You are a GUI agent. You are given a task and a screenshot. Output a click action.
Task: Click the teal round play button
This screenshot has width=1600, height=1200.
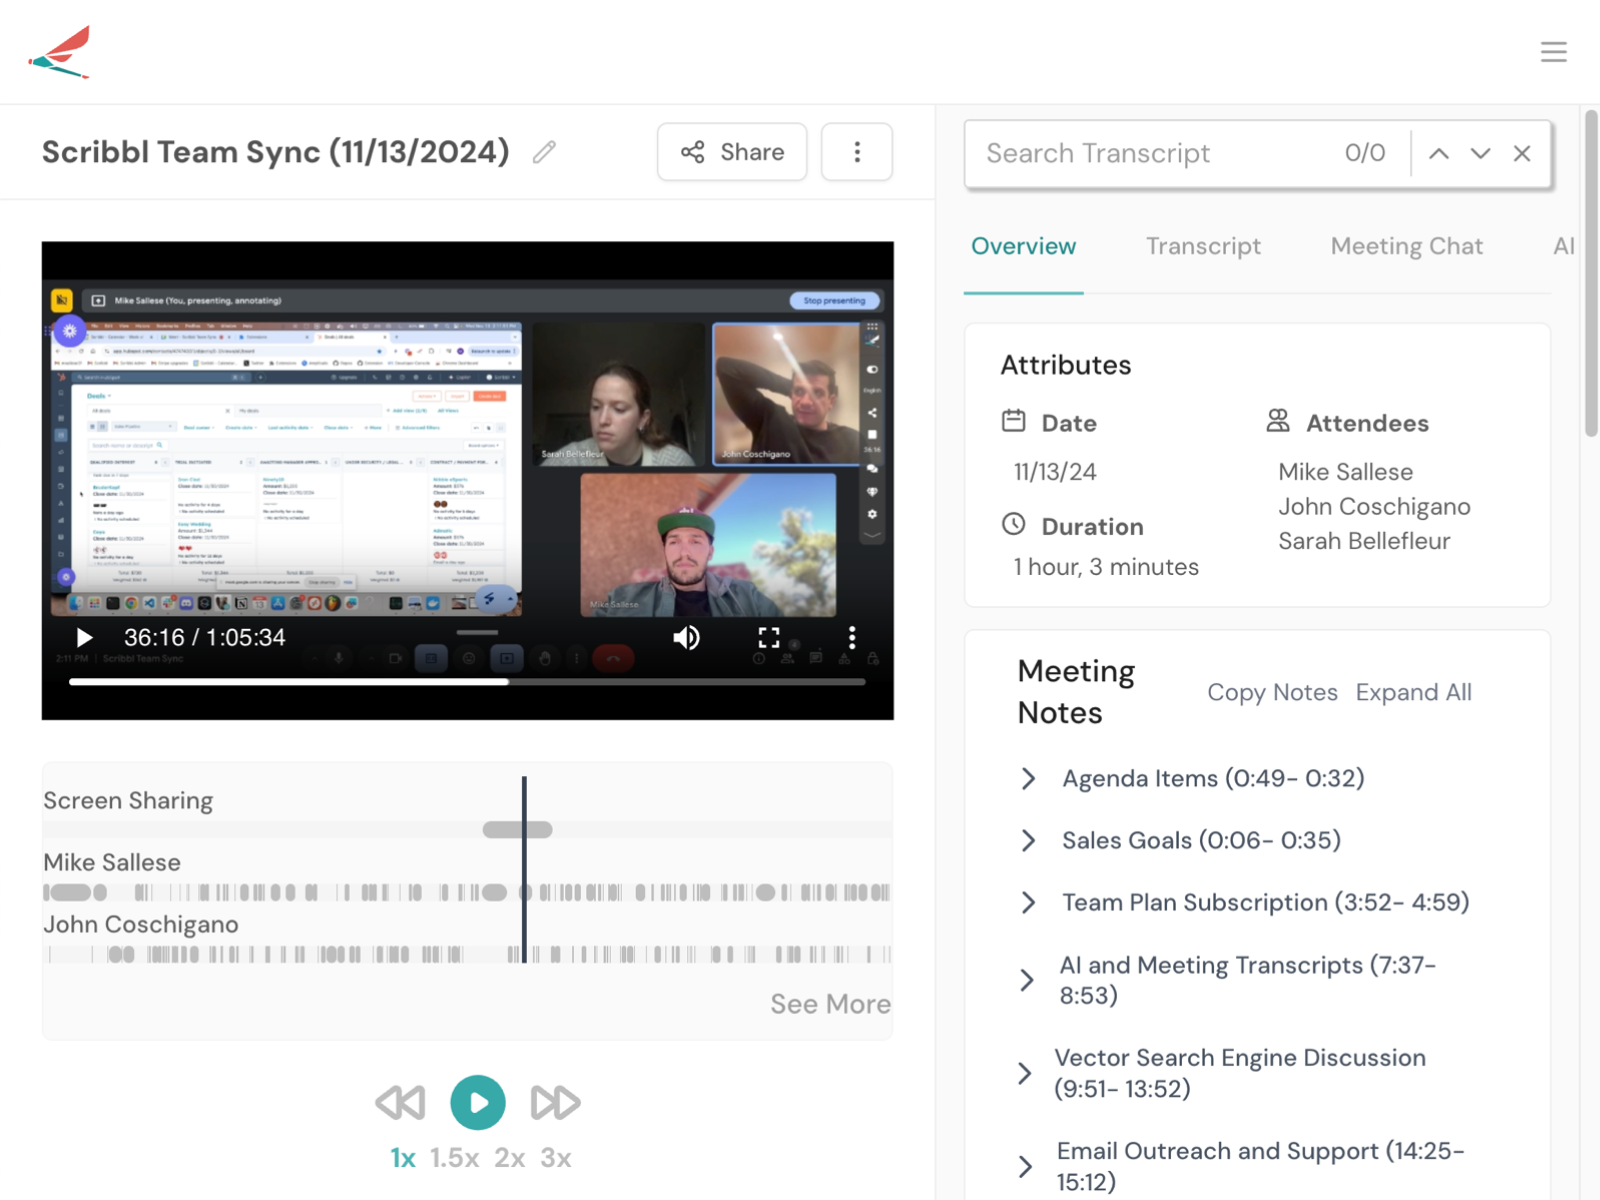click(478, 1102)
